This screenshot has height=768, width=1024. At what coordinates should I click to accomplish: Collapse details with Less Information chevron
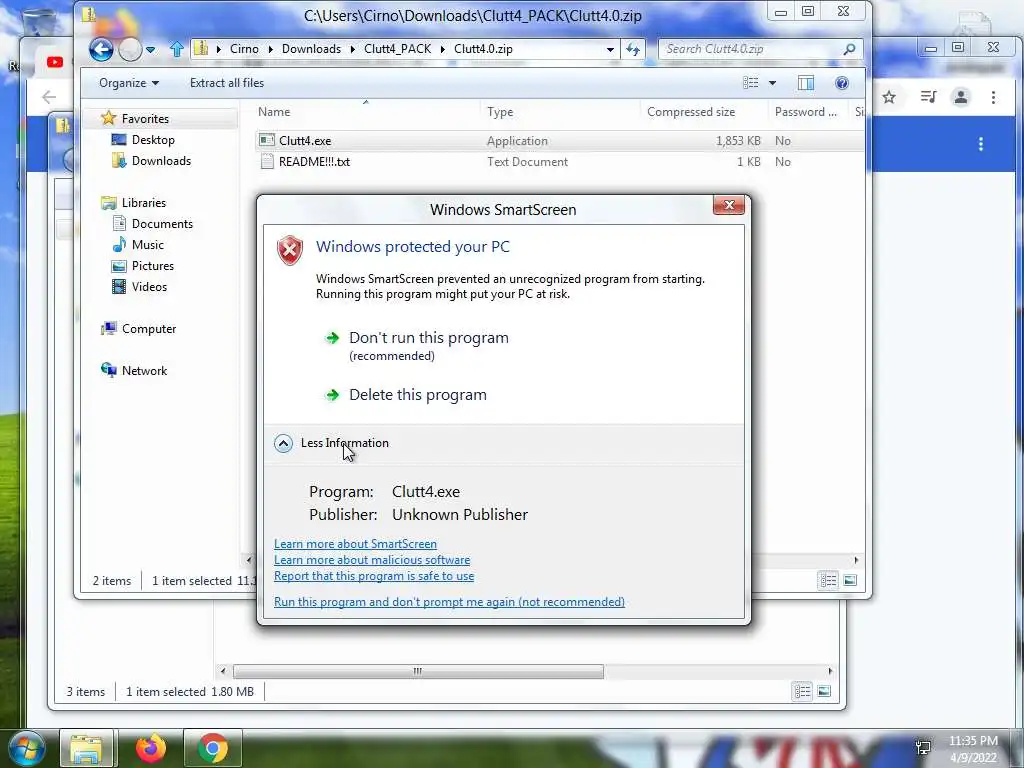[283, 443]
